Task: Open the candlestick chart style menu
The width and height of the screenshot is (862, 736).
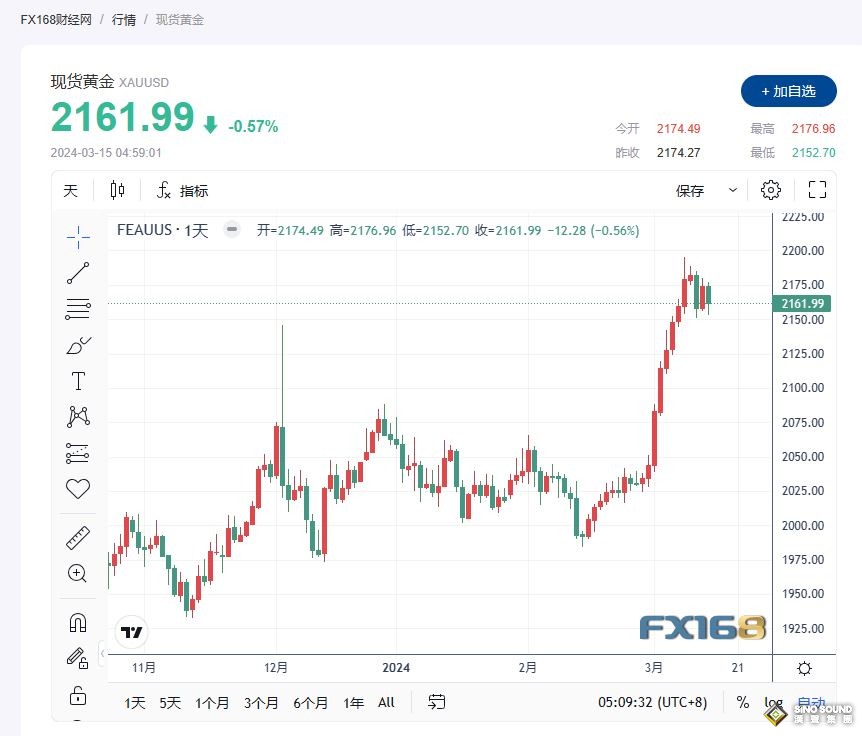Action: coord(118,191)
